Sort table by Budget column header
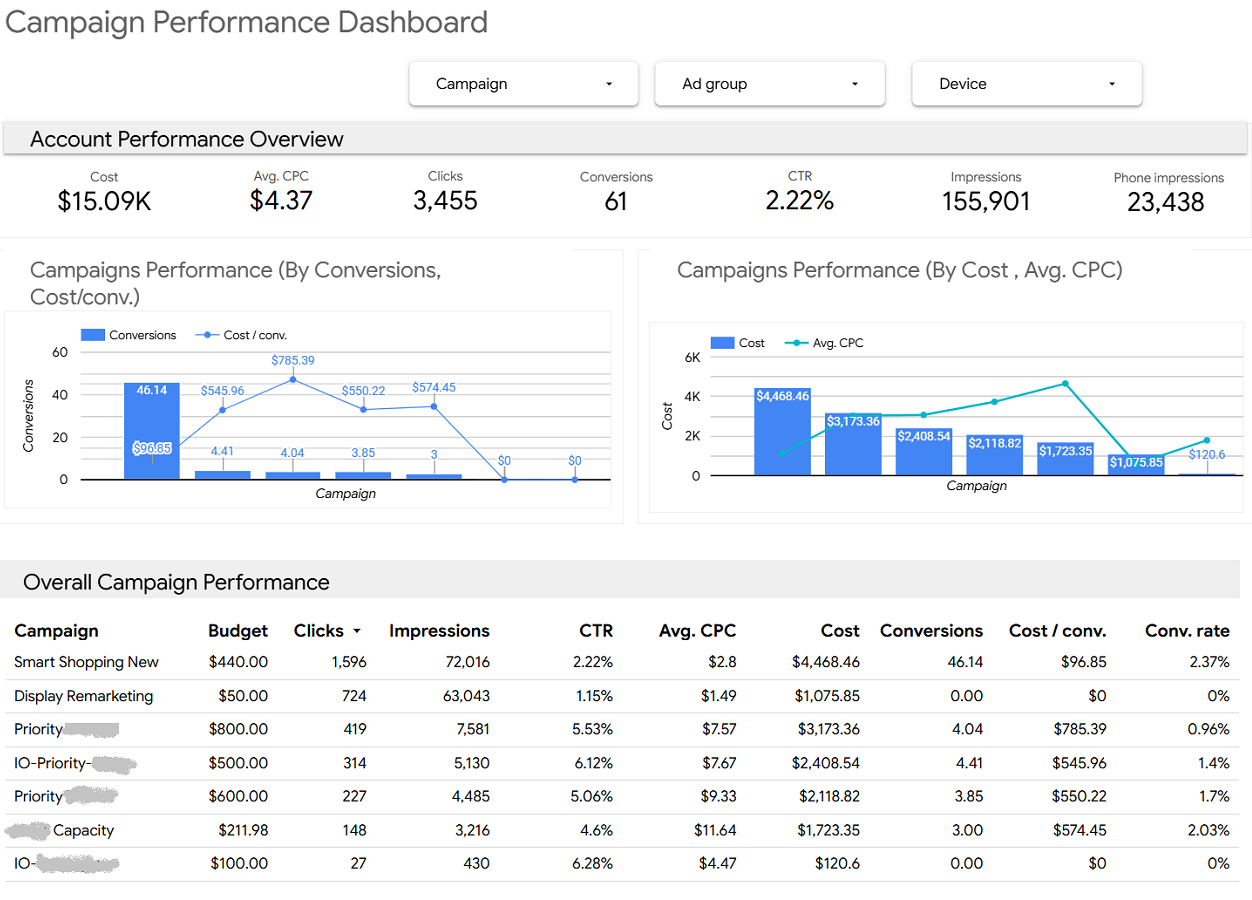The width and height of the screenshot is (1252, 900). (x=238, y=631)
